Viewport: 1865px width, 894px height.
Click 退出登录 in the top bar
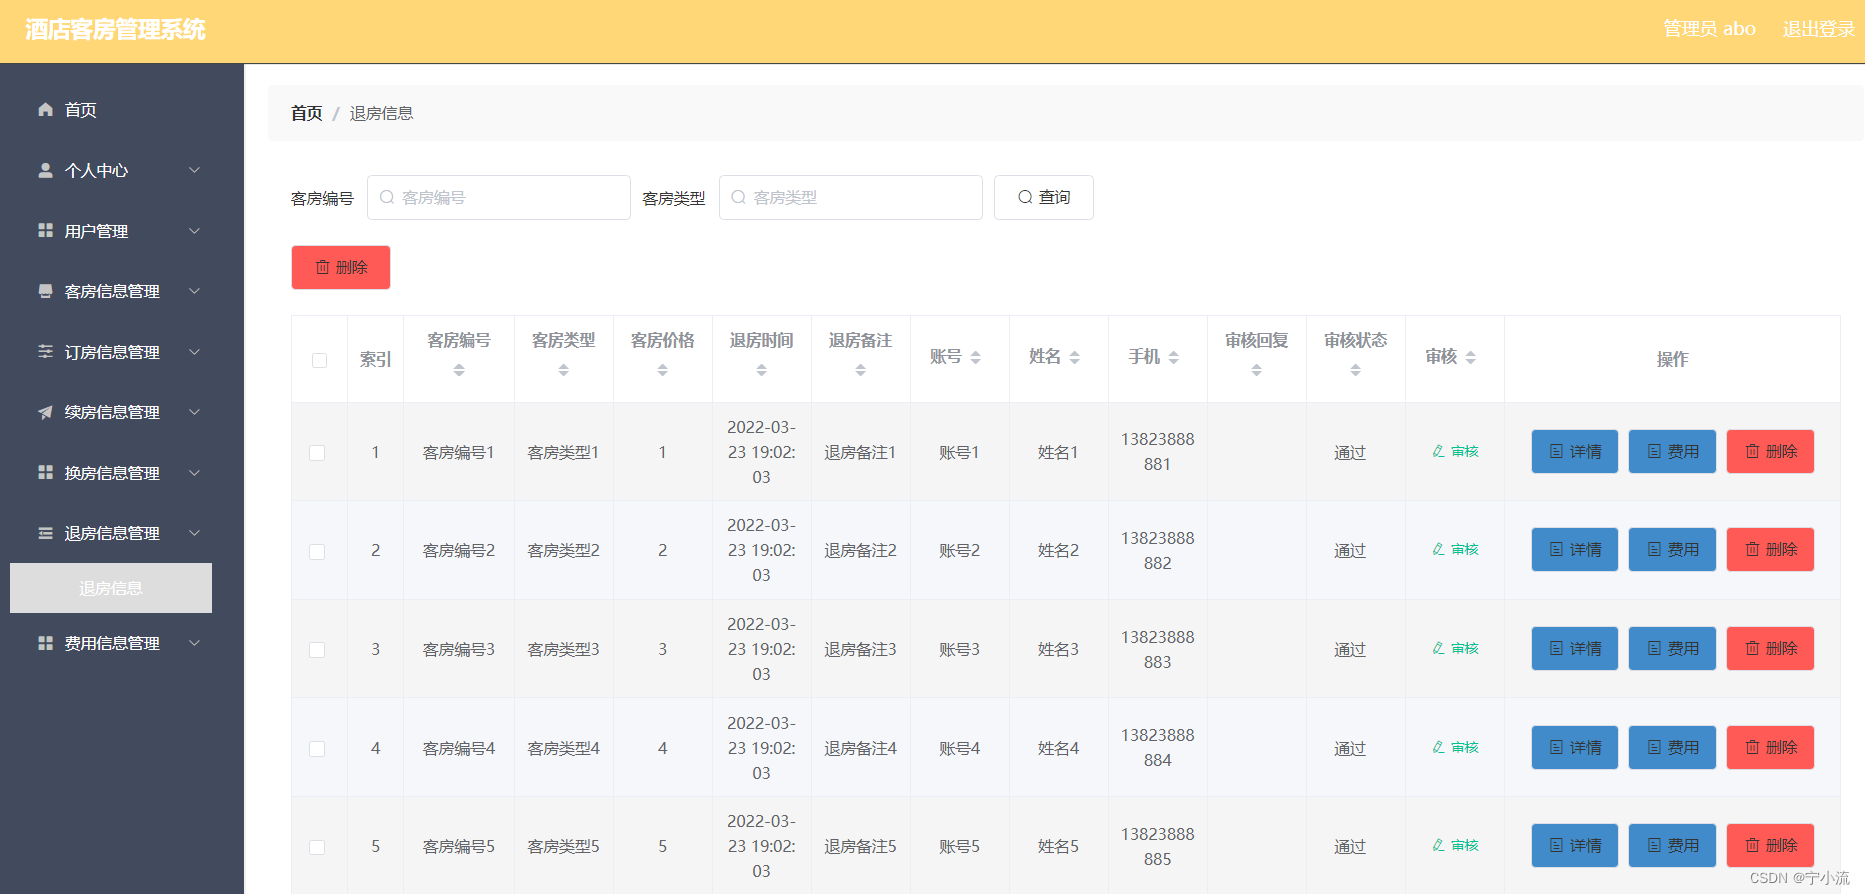coord(1818,29)
